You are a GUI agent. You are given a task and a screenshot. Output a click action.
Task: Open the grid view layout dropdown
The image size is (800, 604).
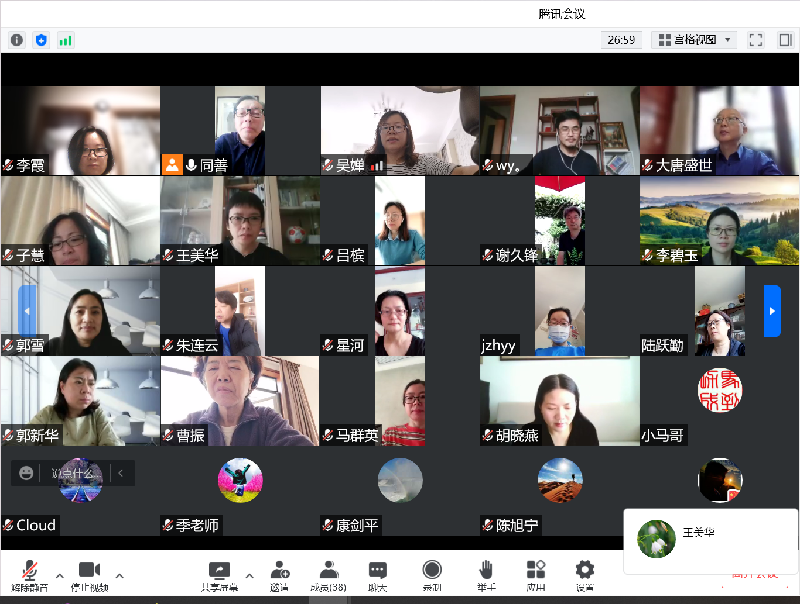coord(694,40)
